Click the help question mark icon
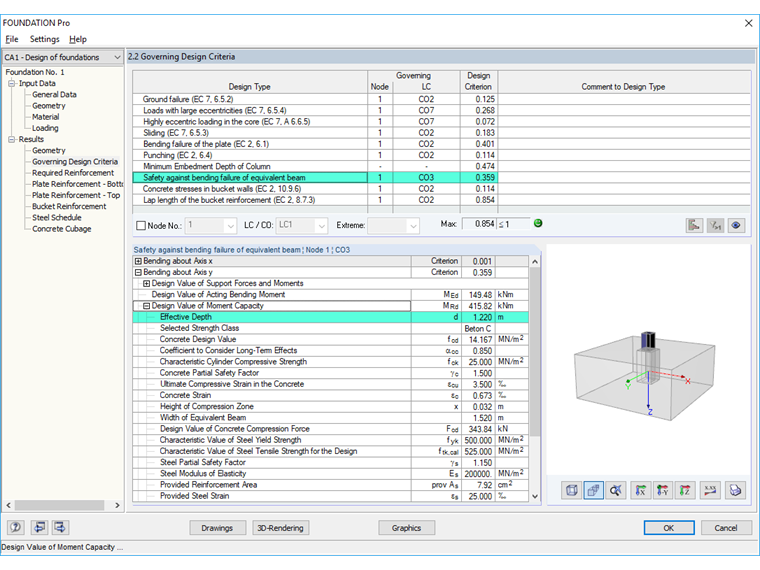This screenshot has width=760, height=570. click(x=16, y=527)
